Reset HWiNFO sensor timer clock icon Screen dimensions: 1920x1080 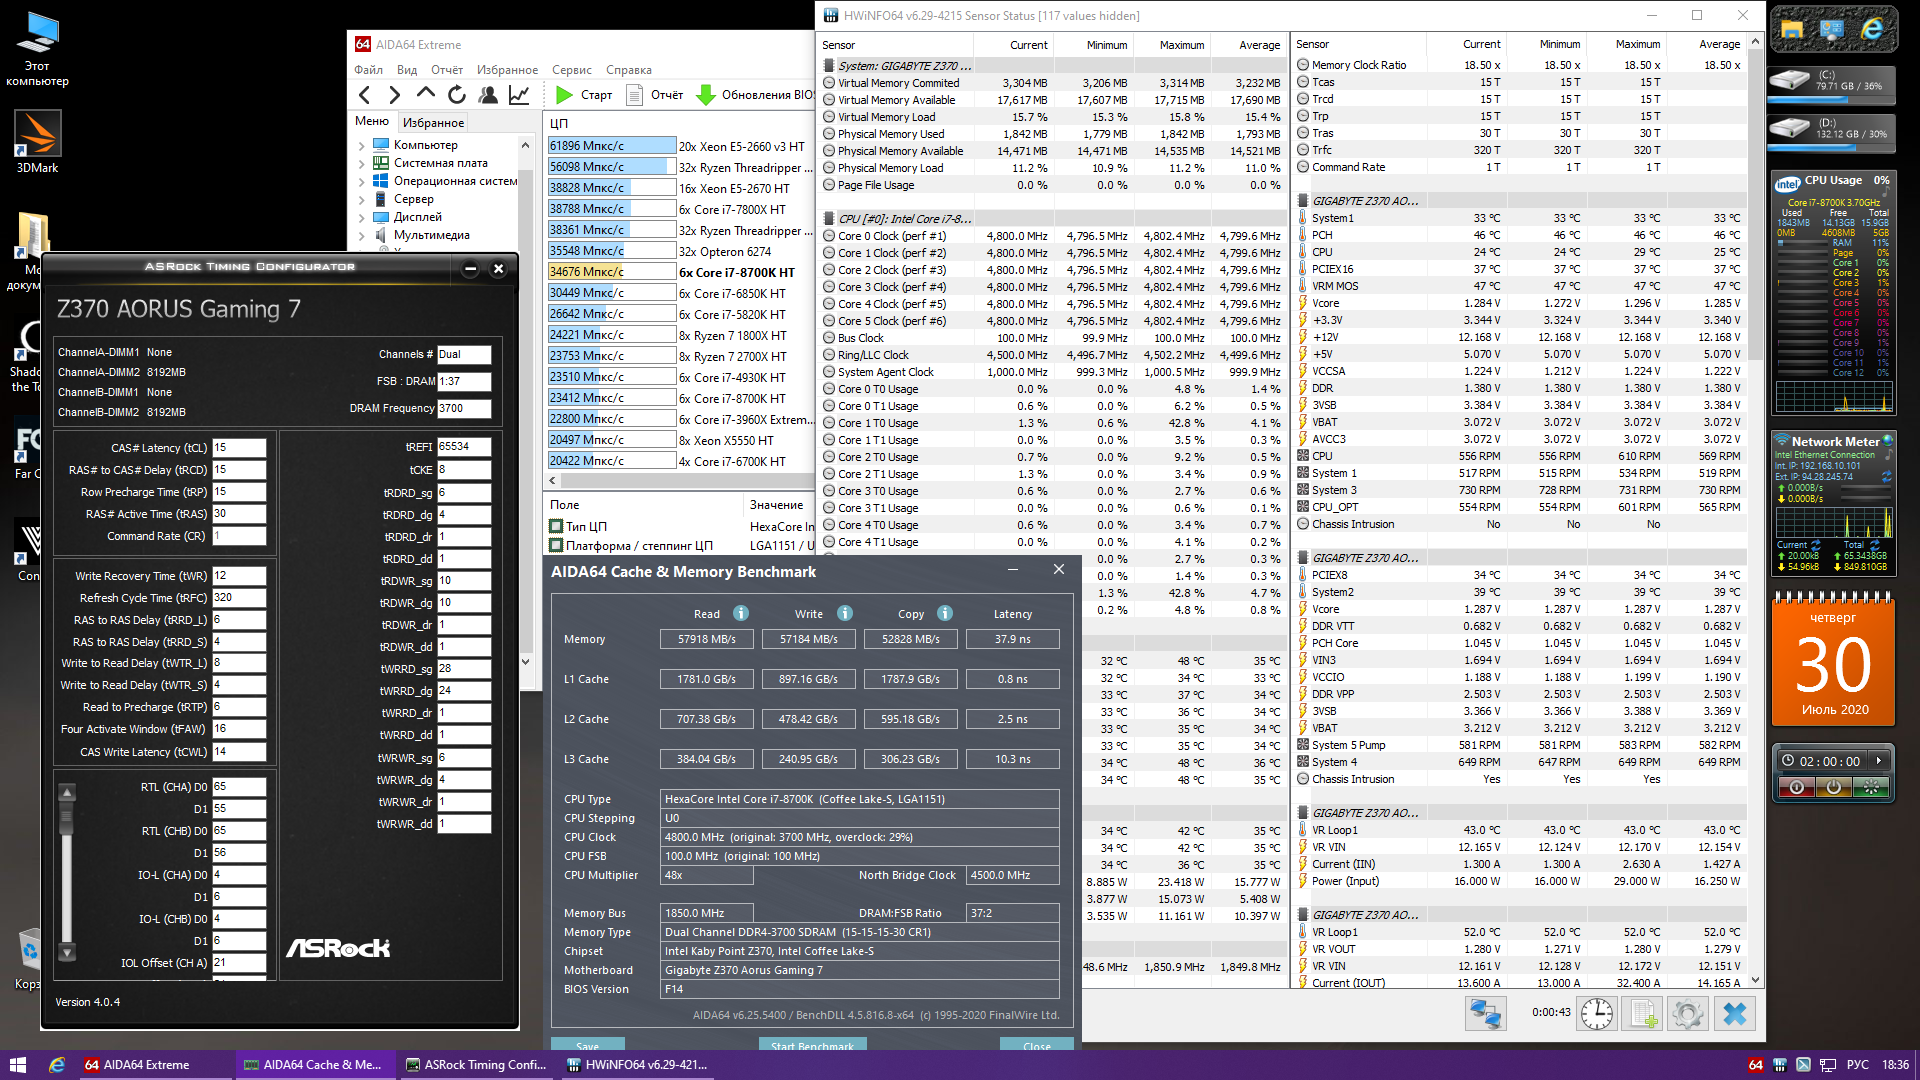coord(1597,1014)
